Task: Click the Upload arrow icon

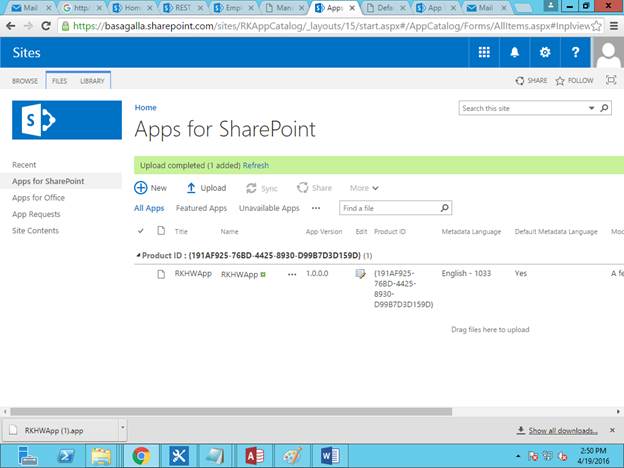Action: [x=191, y=188]
